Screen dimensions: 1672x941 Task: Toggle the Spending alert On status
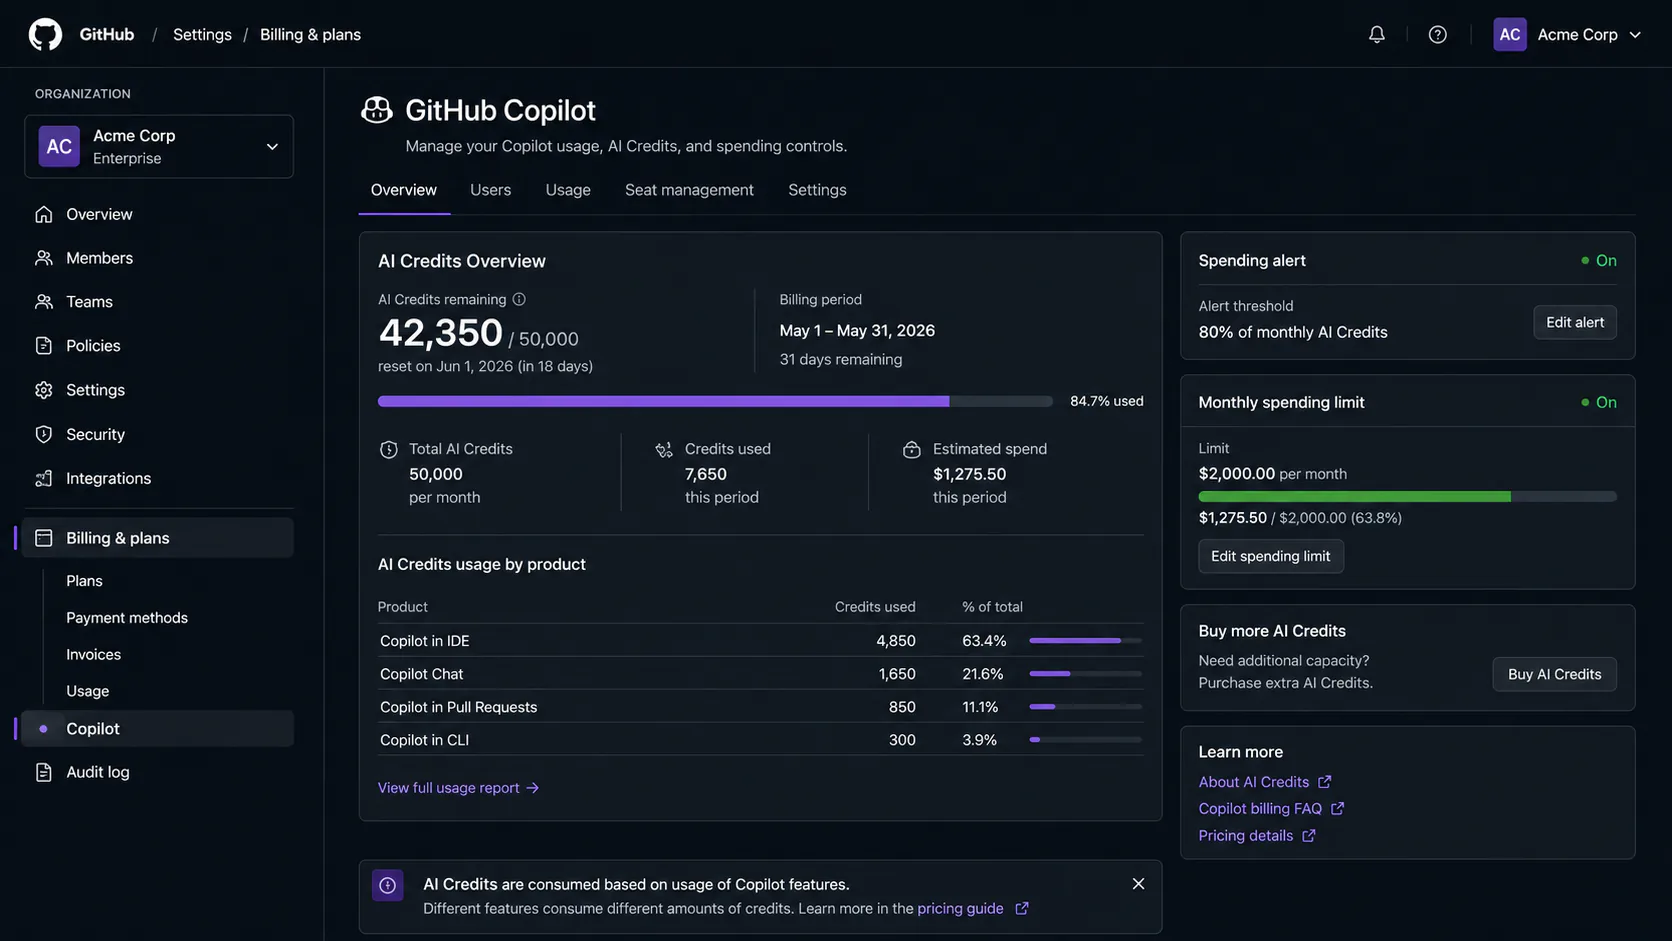click(x=1598, y=260)
